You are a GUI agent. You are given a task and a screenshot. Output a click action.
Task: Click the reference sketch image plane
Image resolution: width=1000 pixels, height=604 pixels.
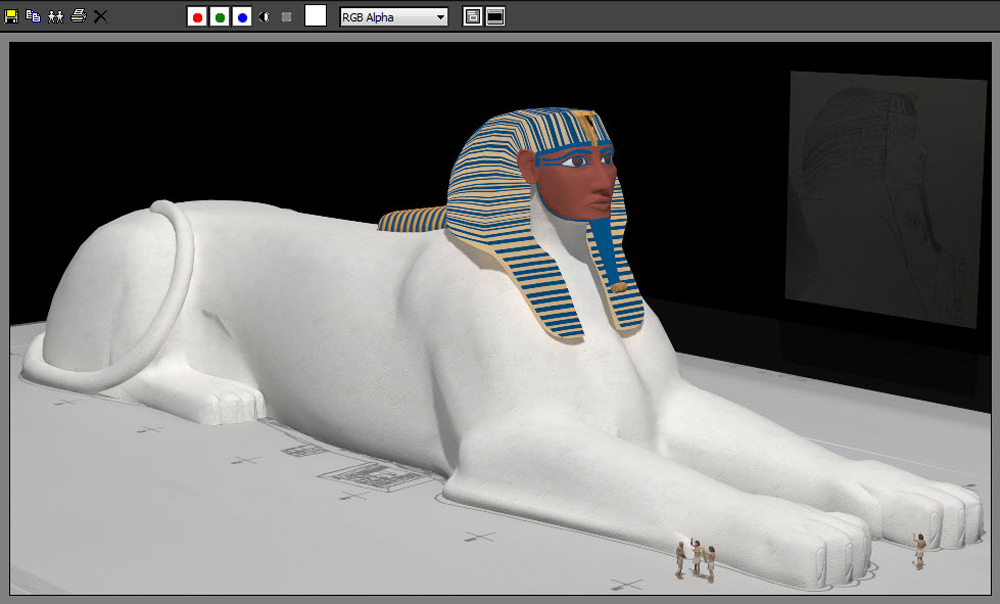885,199
